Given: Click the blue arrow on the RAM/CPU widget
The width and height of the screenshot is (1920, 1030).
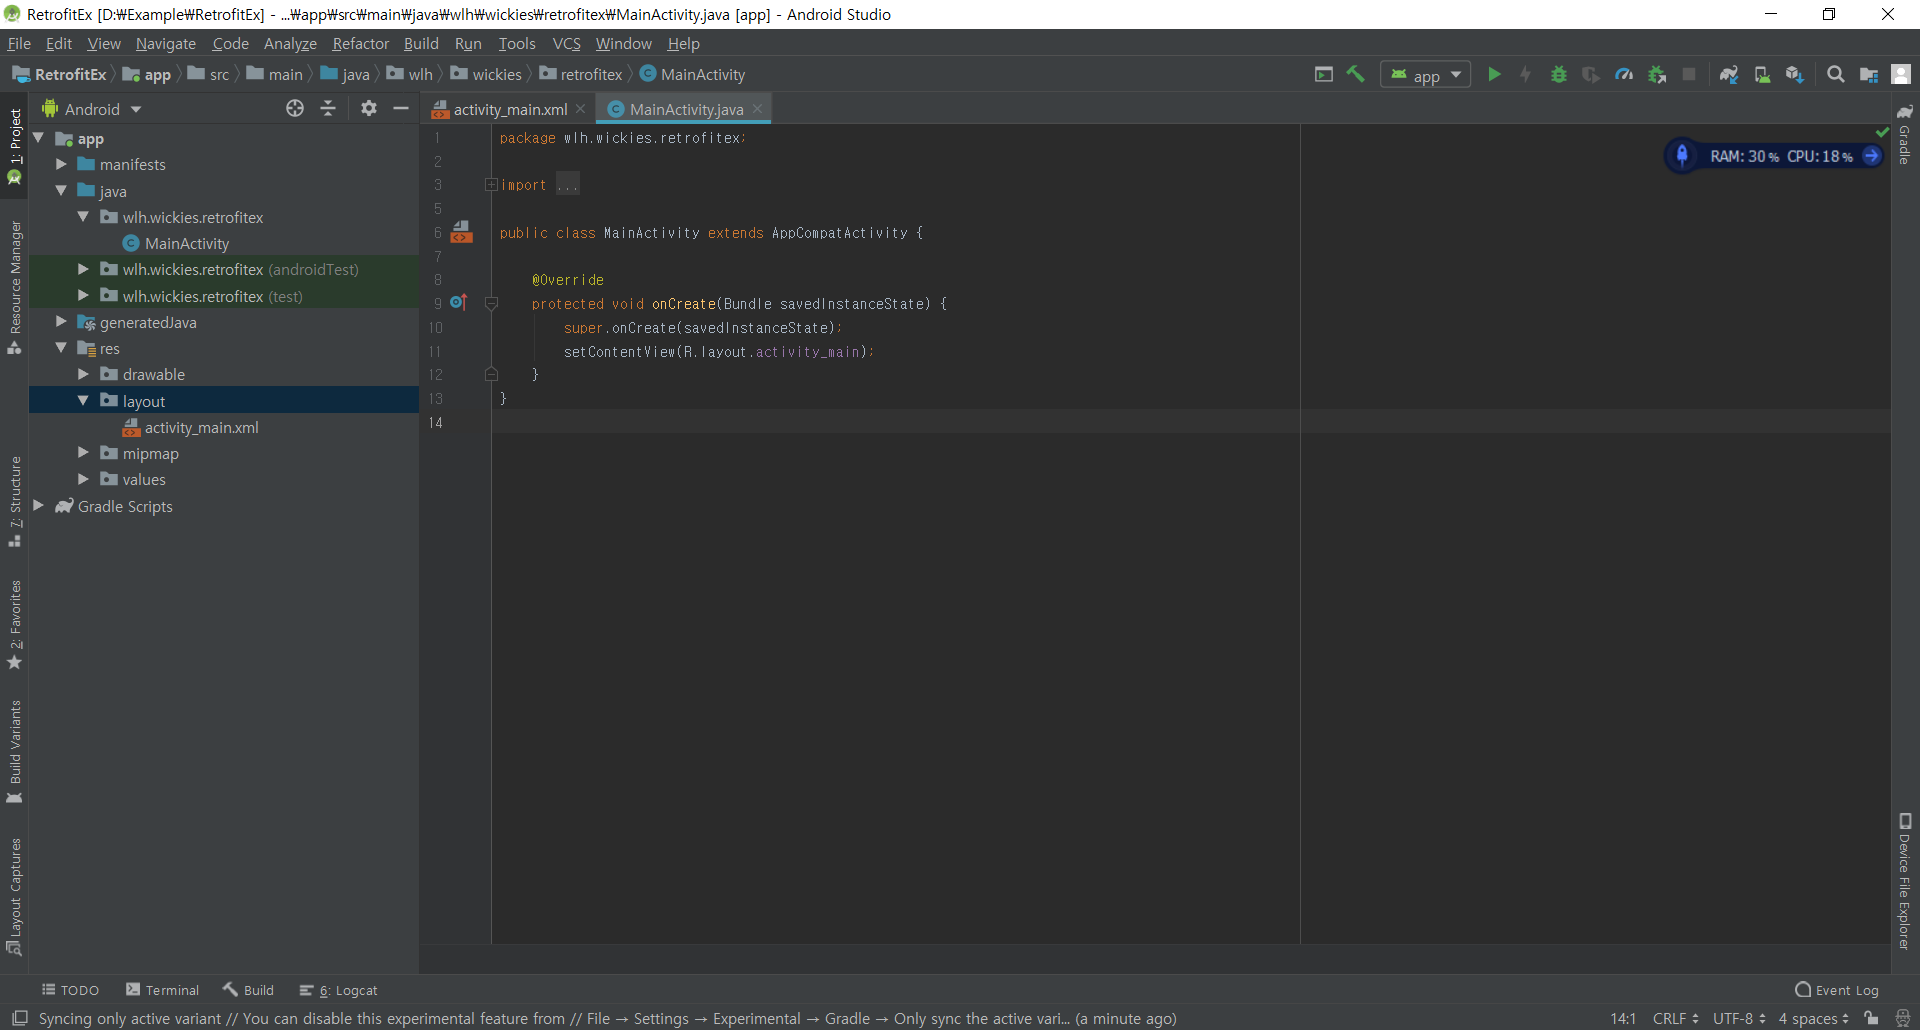Looking at the screenshot, I should pyautogui.click(x=1871, y=156).
